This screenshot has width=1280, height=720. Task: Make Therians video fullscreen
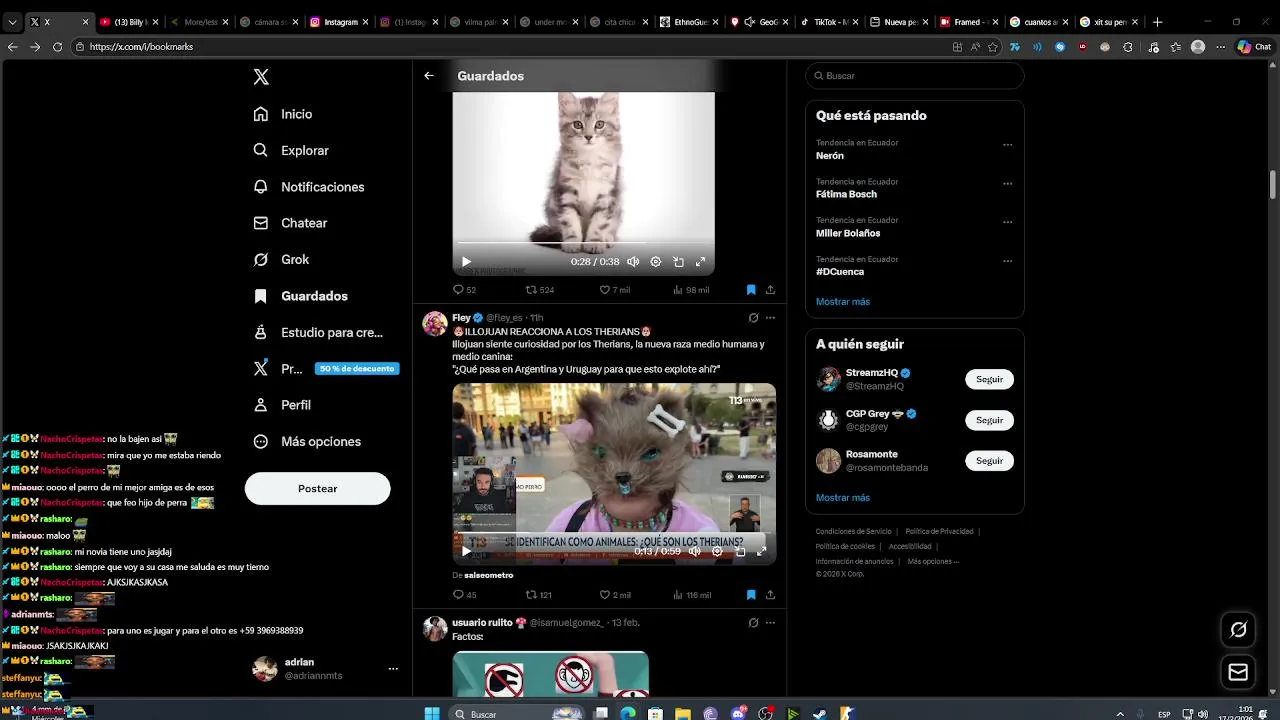(761, 551)
